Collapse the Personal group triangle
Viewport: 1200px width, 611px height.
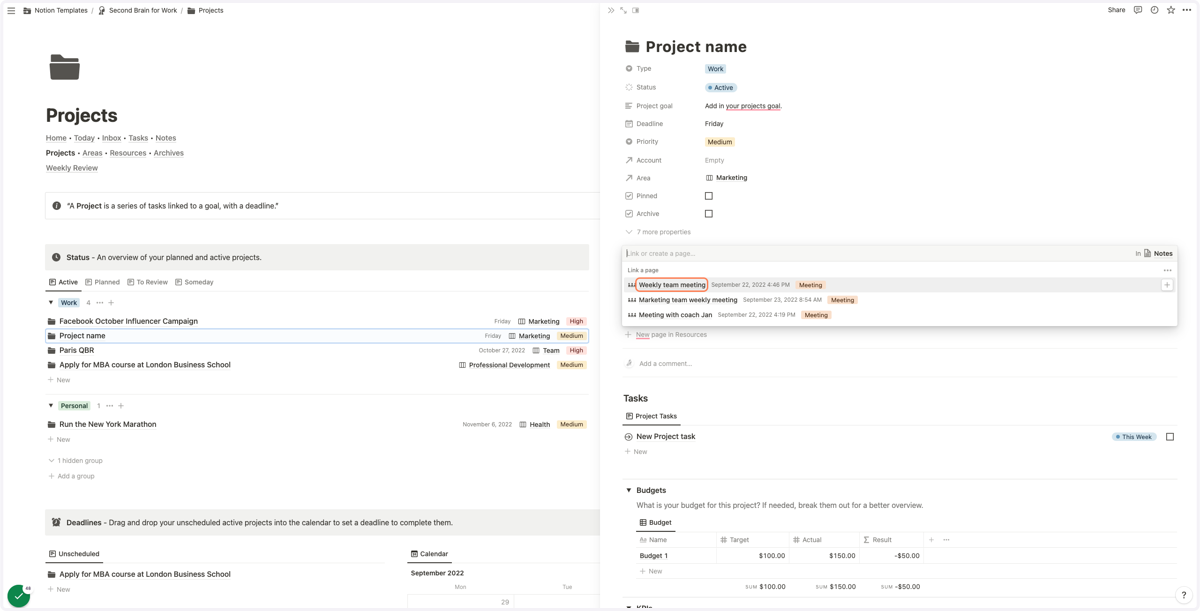click(51, 406)
